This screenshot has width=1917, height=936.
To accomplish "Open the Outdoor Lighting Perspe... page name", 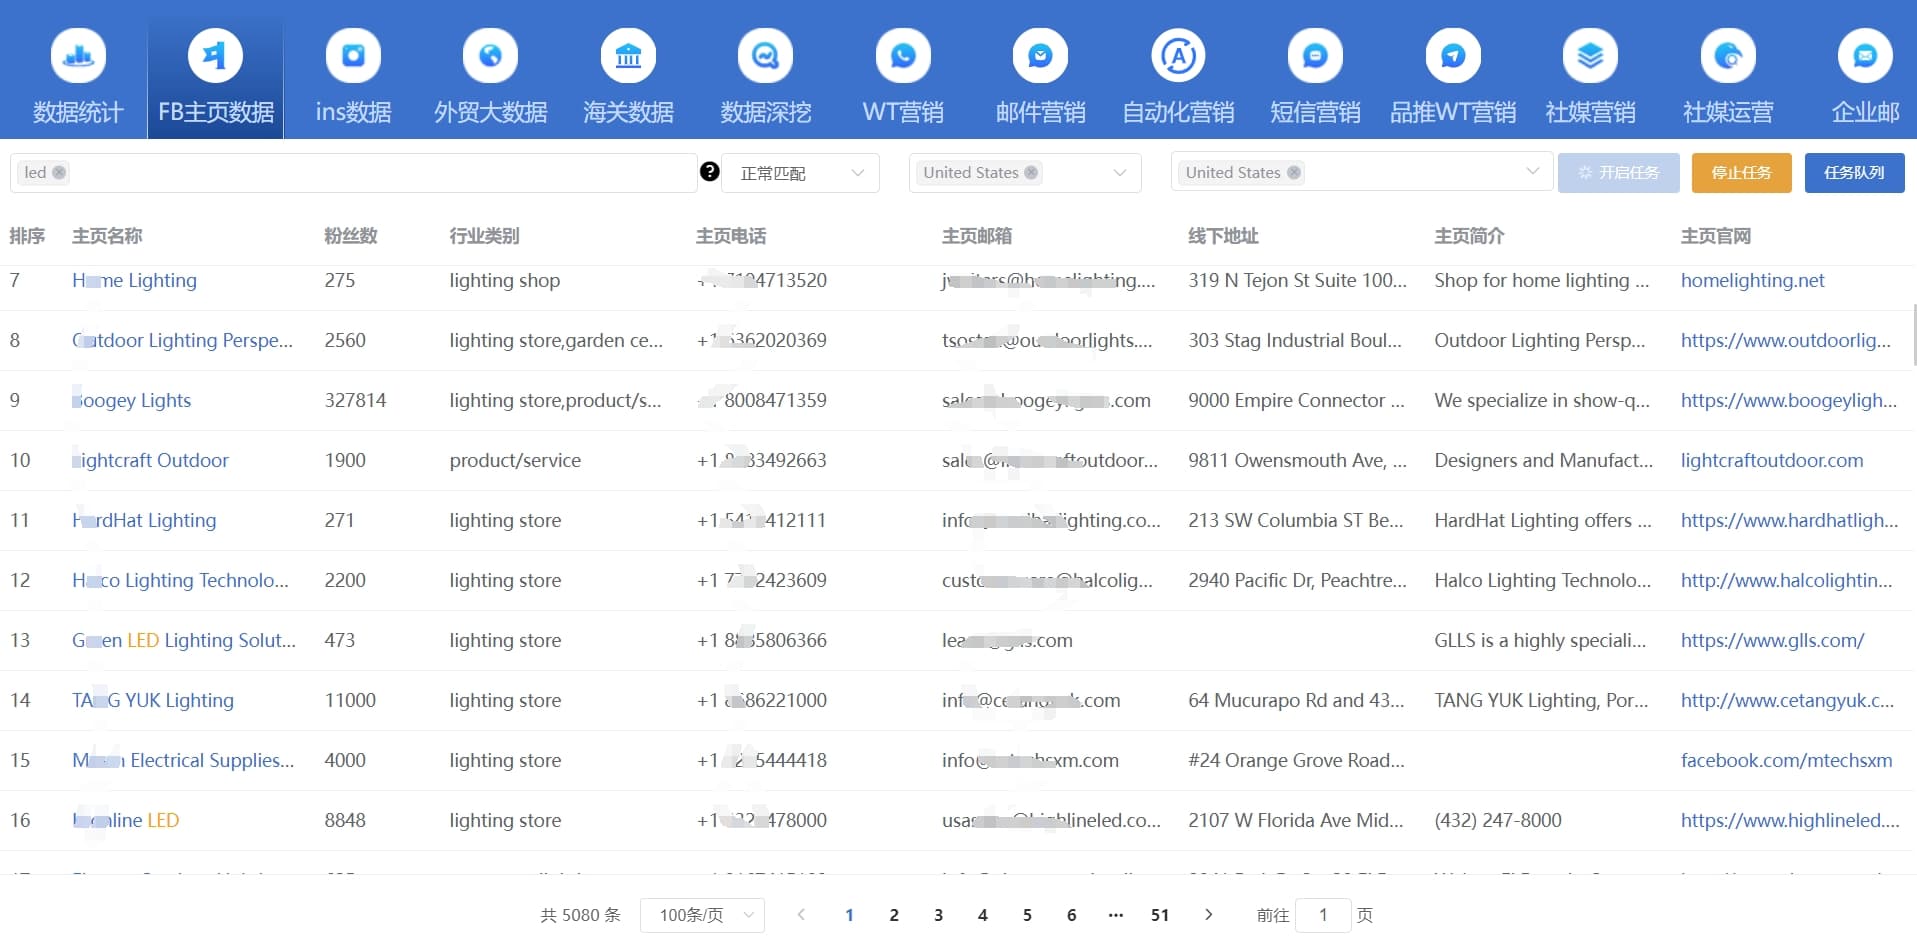I will pos(182,340).
